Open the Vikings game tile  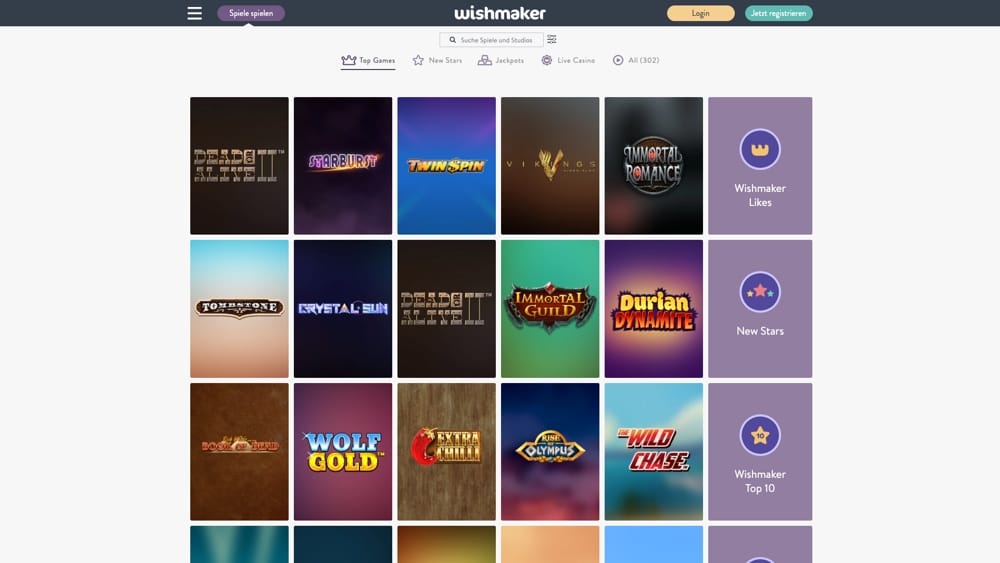pos(550,166)
